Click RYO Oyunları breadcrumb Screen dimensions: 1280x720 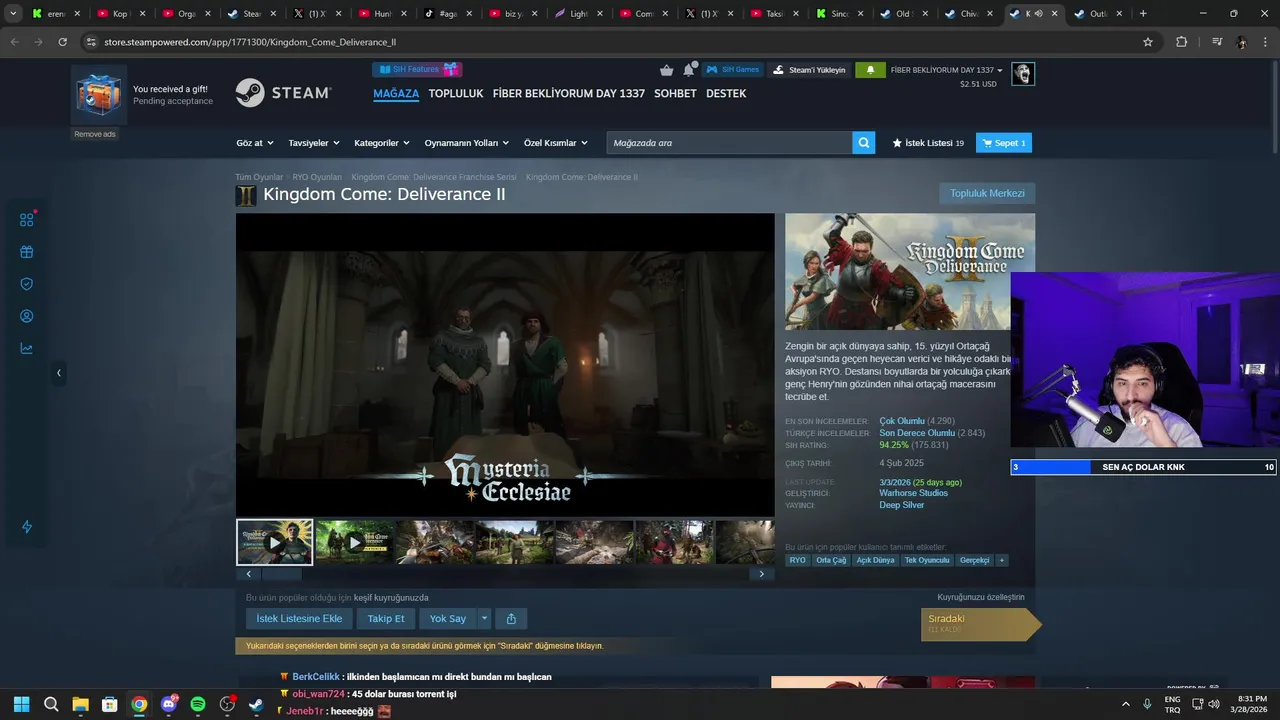(x=317, y=177)
